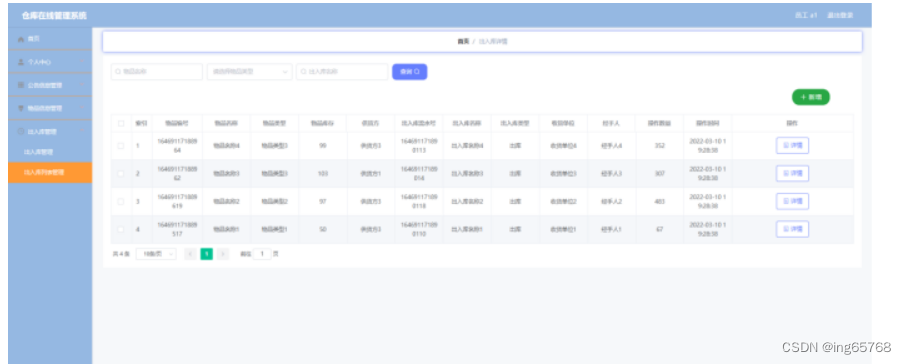Click the 物品编号 column header
This screenshot has width=906, height=364.
coord(177,123)
